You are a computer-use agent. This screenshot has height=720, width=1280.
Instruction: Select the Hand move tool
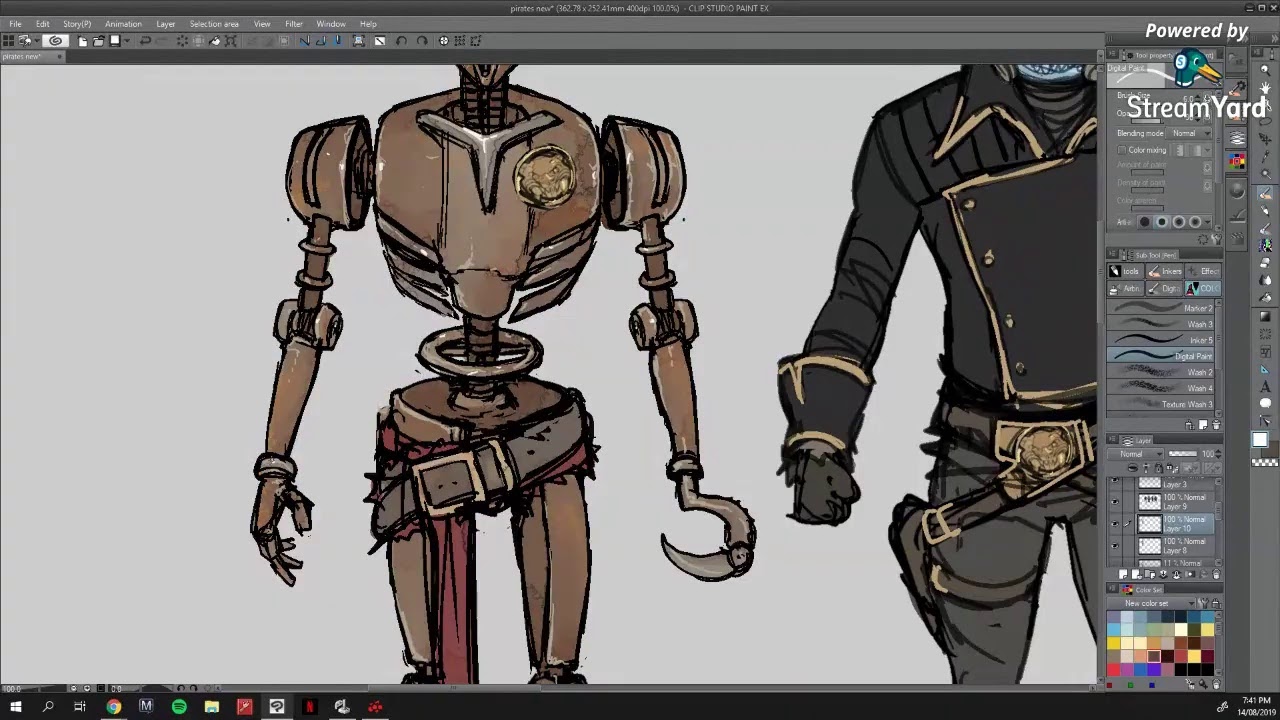pos(1265,87)
